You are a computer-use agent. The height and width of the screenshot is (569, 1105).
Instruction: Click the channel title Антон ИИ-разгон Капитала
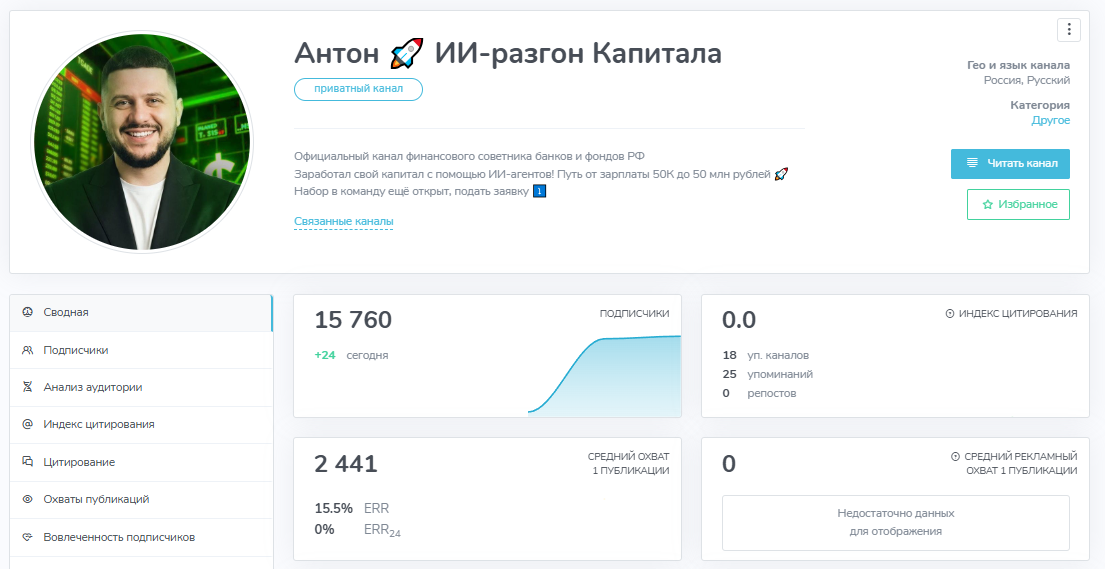coord(507,53)
